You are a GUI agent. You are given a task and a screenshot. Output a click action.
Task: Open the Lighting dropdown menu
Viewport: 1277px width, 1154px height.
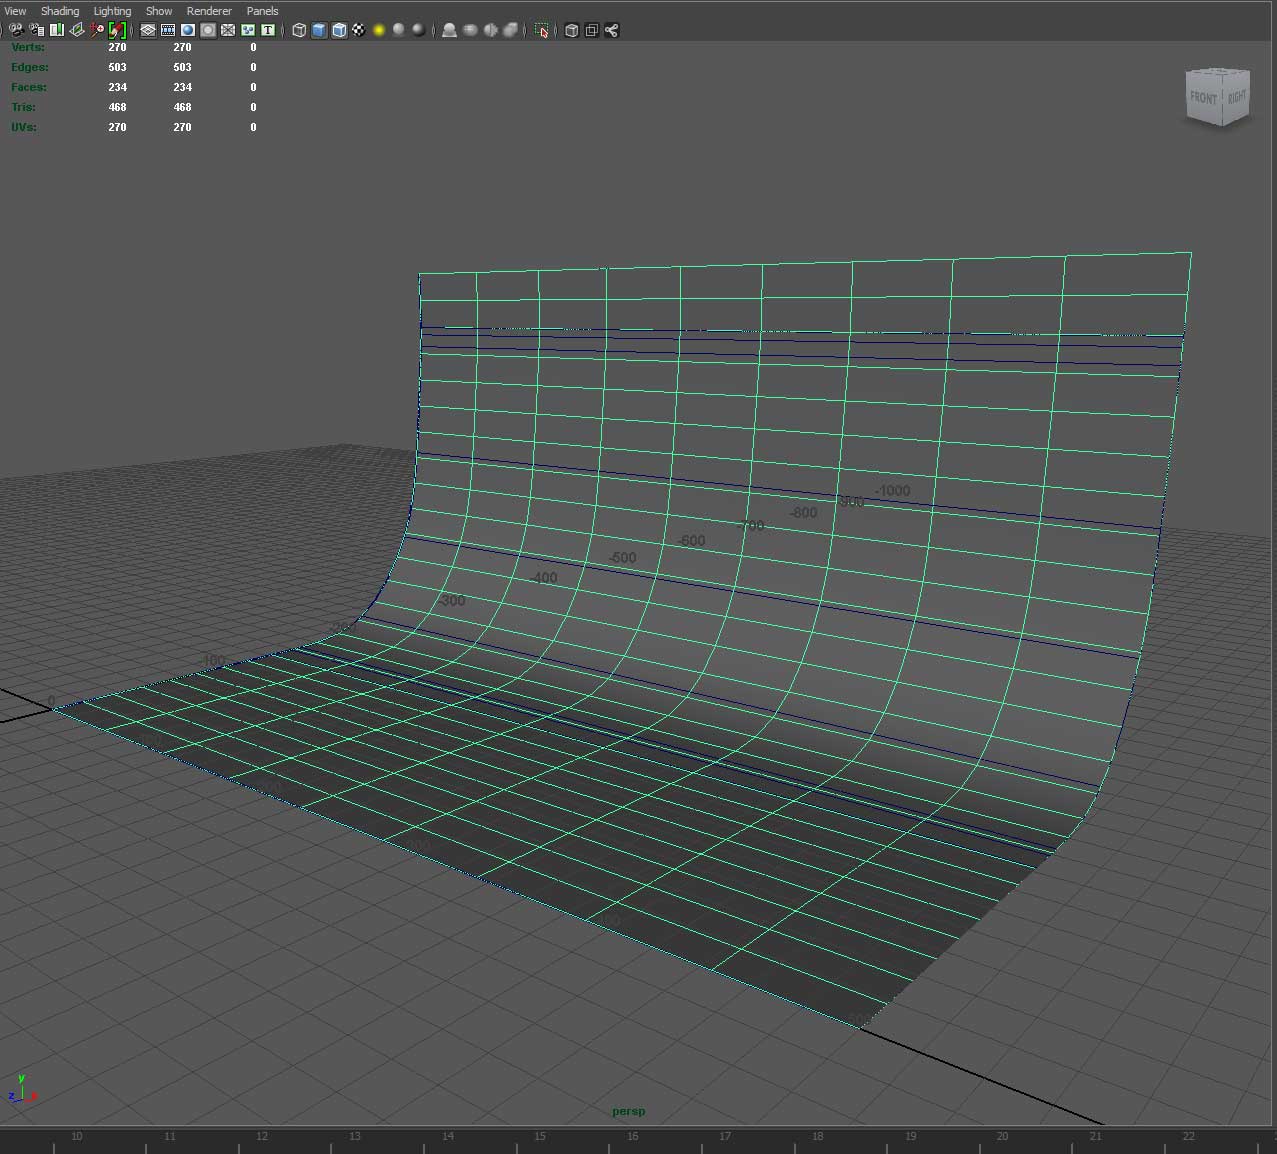click(112, 11)
